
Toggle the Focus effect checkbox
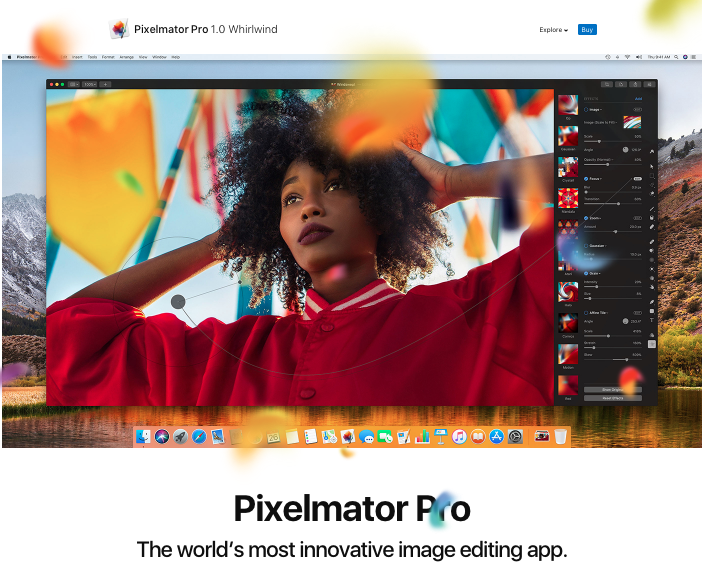tap(586, 179)
